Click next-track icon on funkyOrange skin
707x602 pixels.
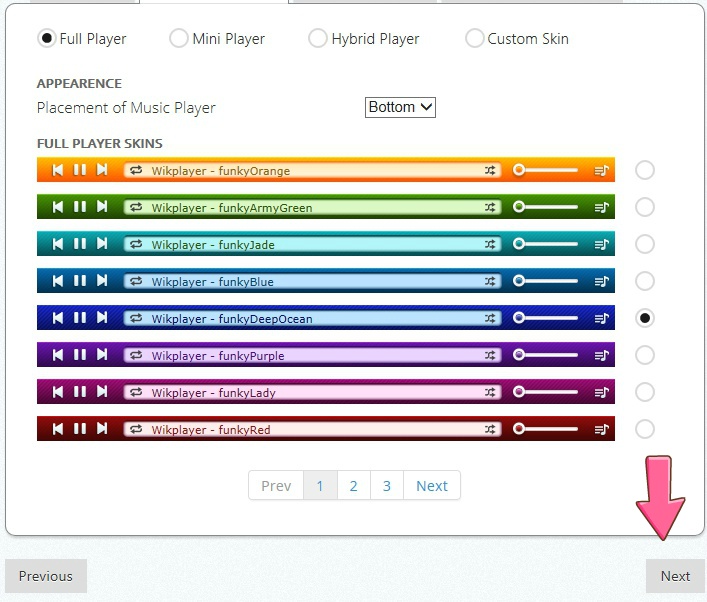(102, 170)
